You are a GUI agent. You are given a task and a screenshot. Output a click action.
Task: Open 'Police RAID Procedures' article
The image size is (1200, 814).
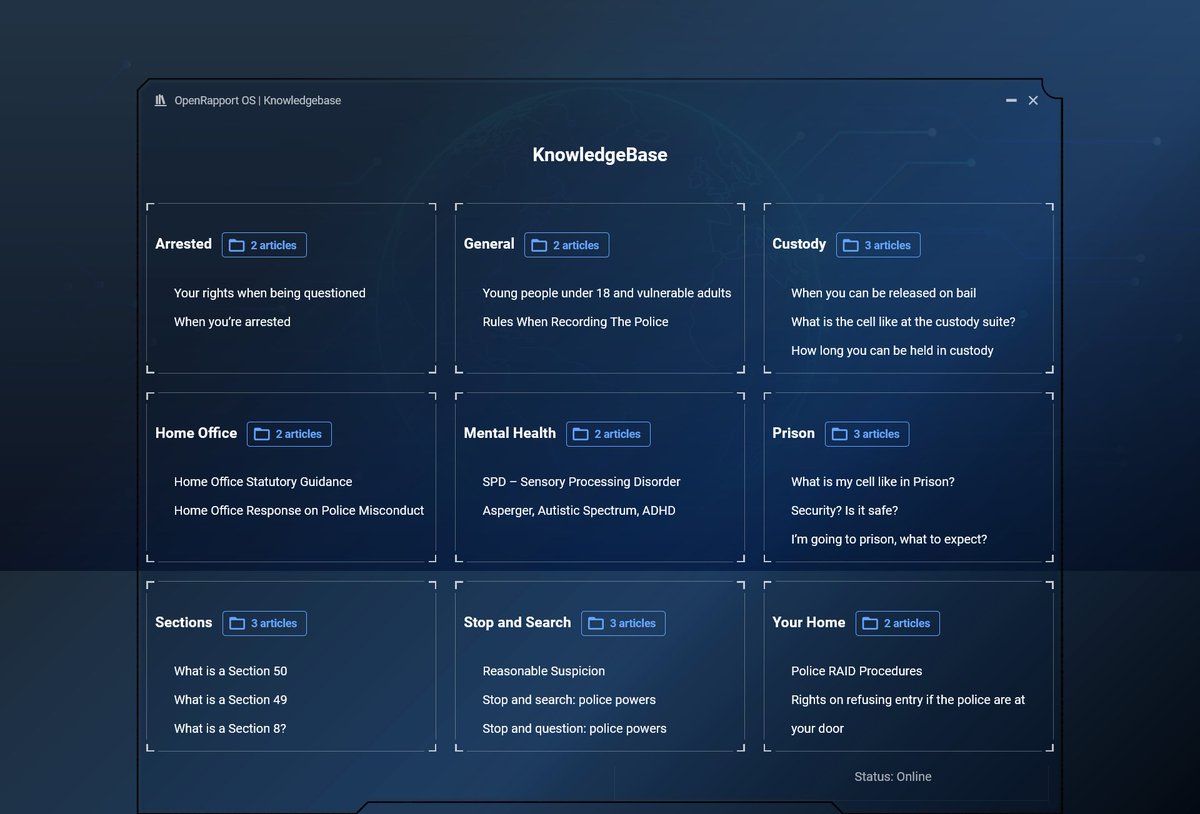coord(857,671)
